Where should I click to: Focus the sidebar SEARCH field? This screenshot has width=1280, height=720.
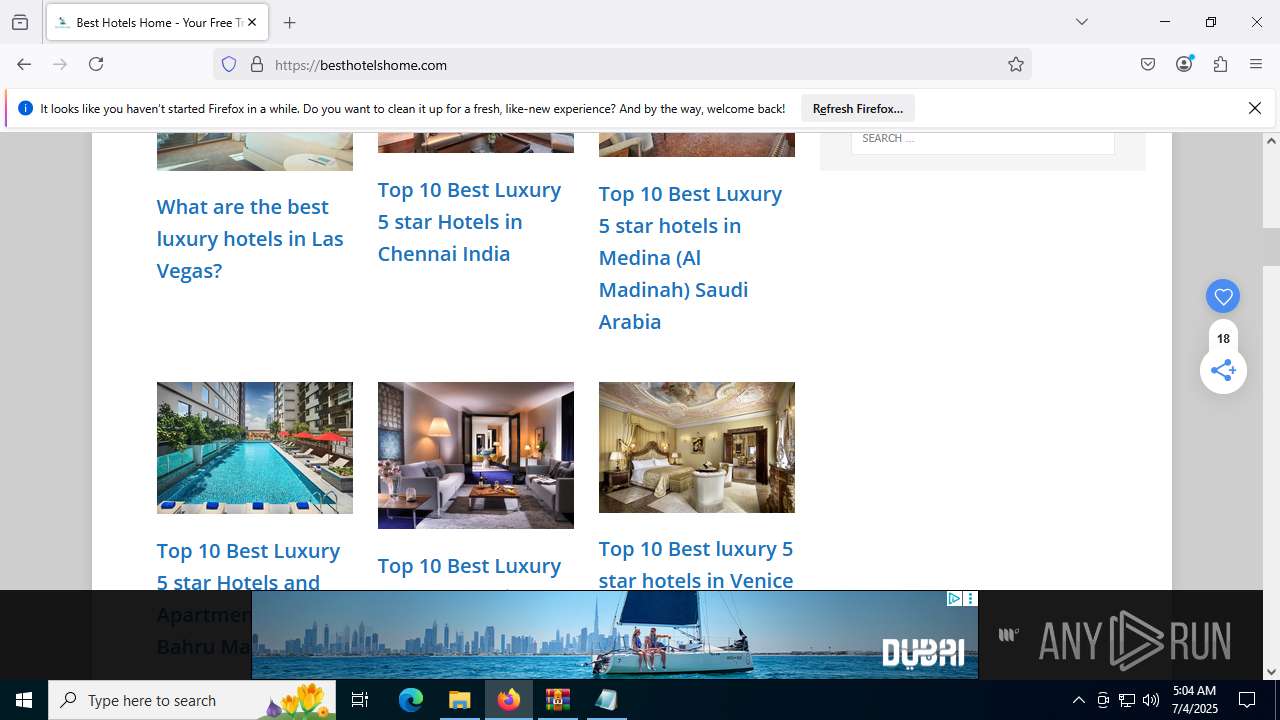click(x=983, y=140)
